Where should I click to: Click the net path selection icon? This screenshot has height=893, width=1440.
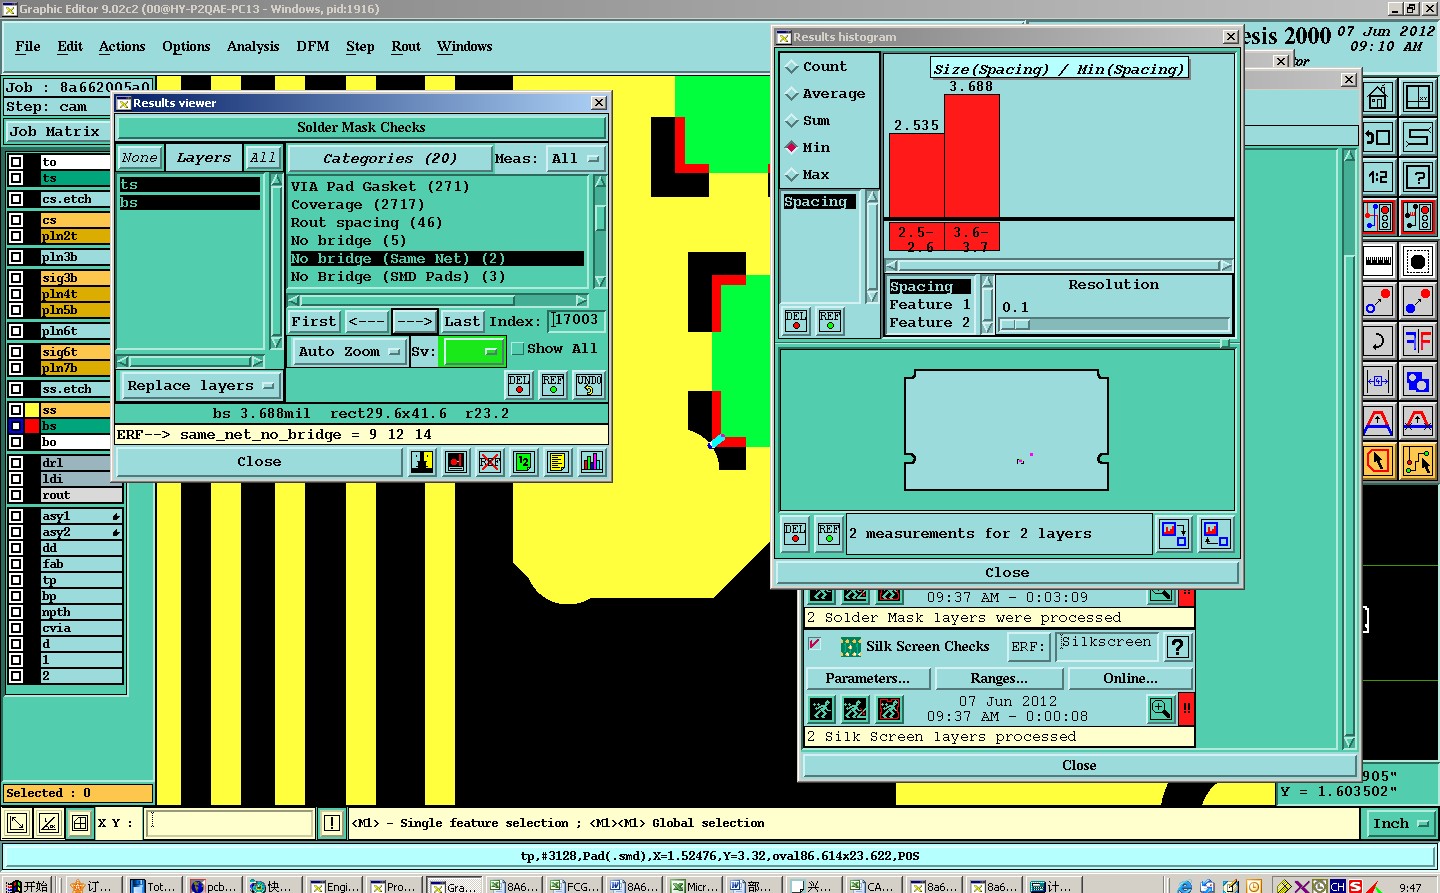coord(1418,461)
